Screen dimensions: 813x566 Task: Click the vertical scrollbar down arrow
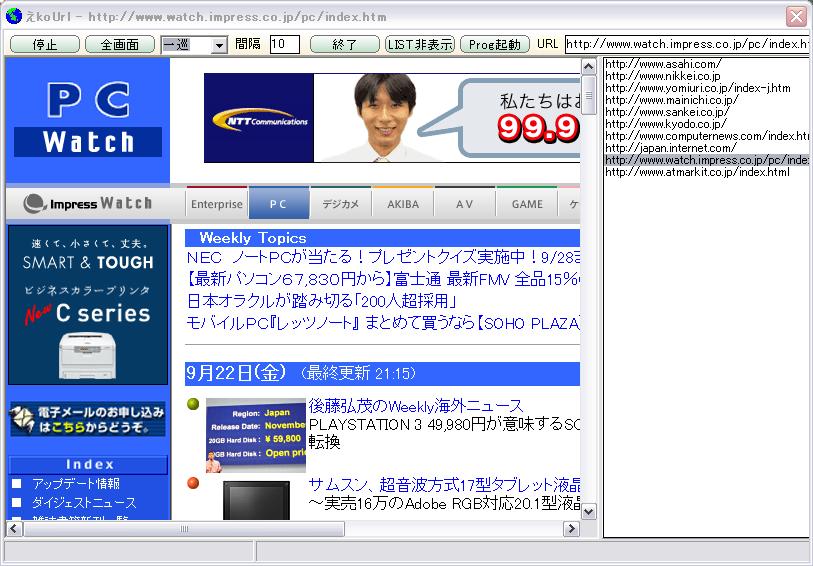(x=588, y=512)
